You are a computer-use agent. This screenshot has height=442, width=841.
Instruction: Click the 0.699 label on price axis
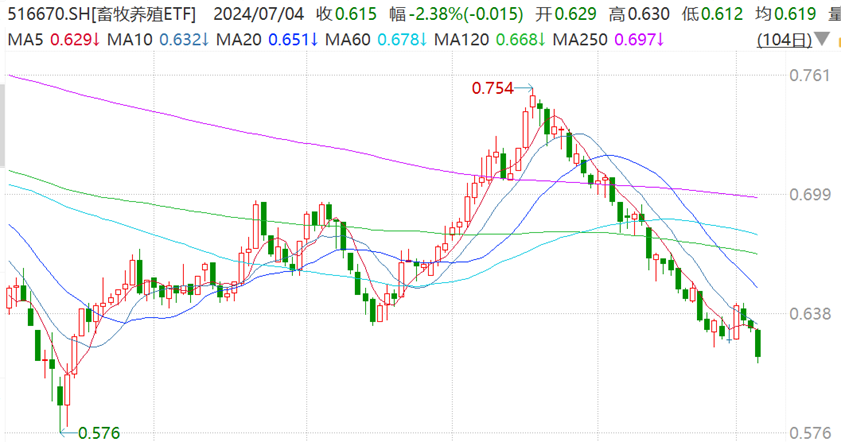[810, 194]
